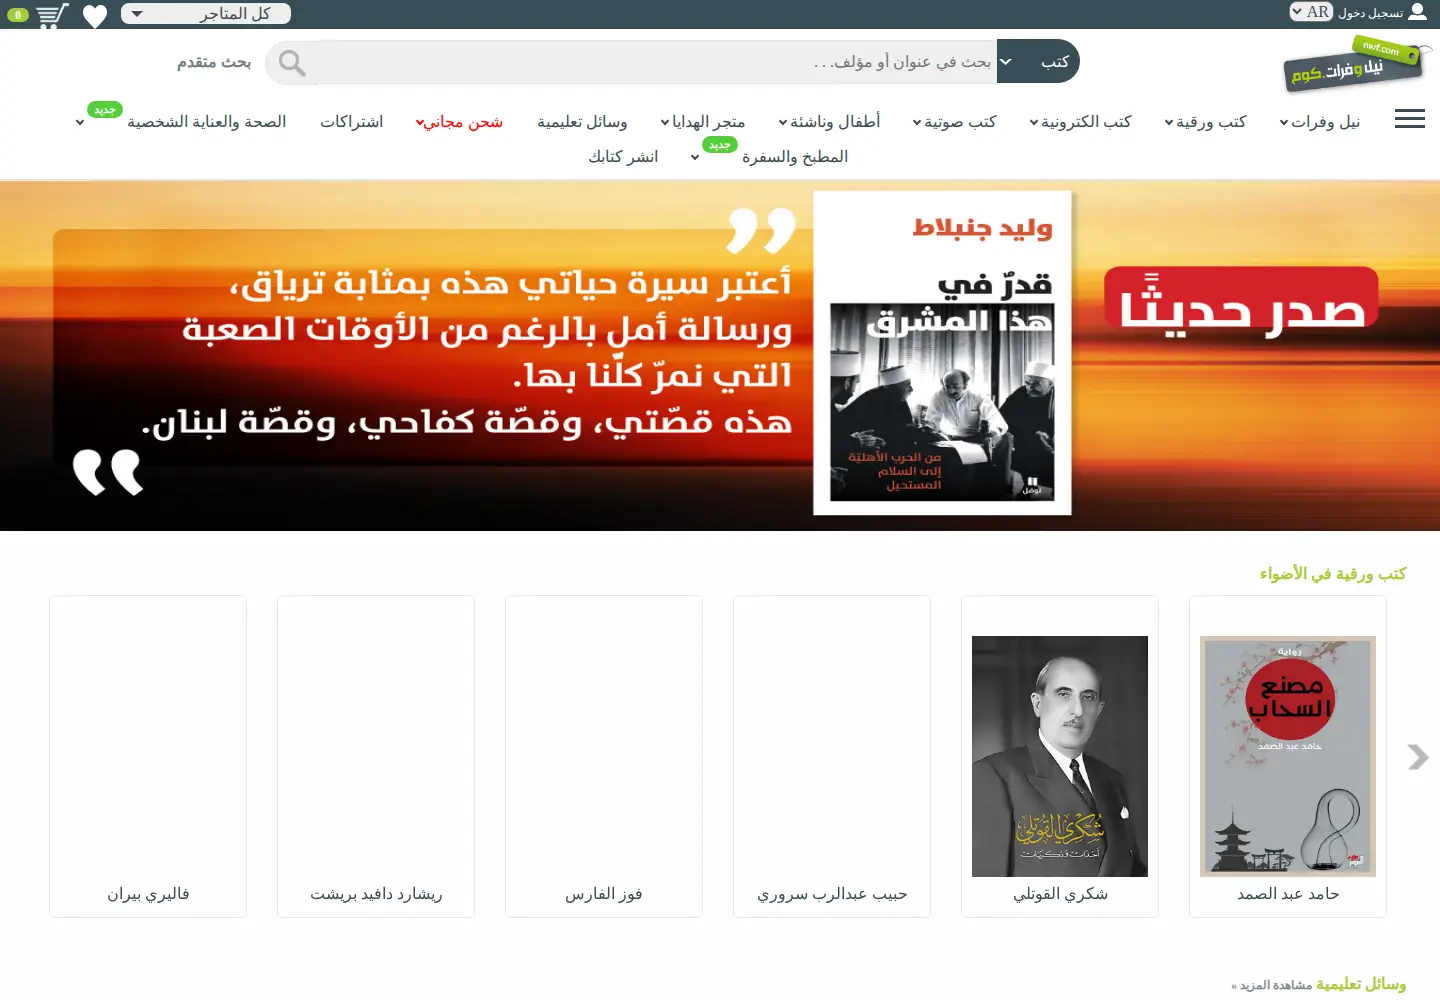The height and width of the screenshot is (1000, 1440).
Task: Open the كل المتاجر stores dropdown
Action: [x=206, y=13]
